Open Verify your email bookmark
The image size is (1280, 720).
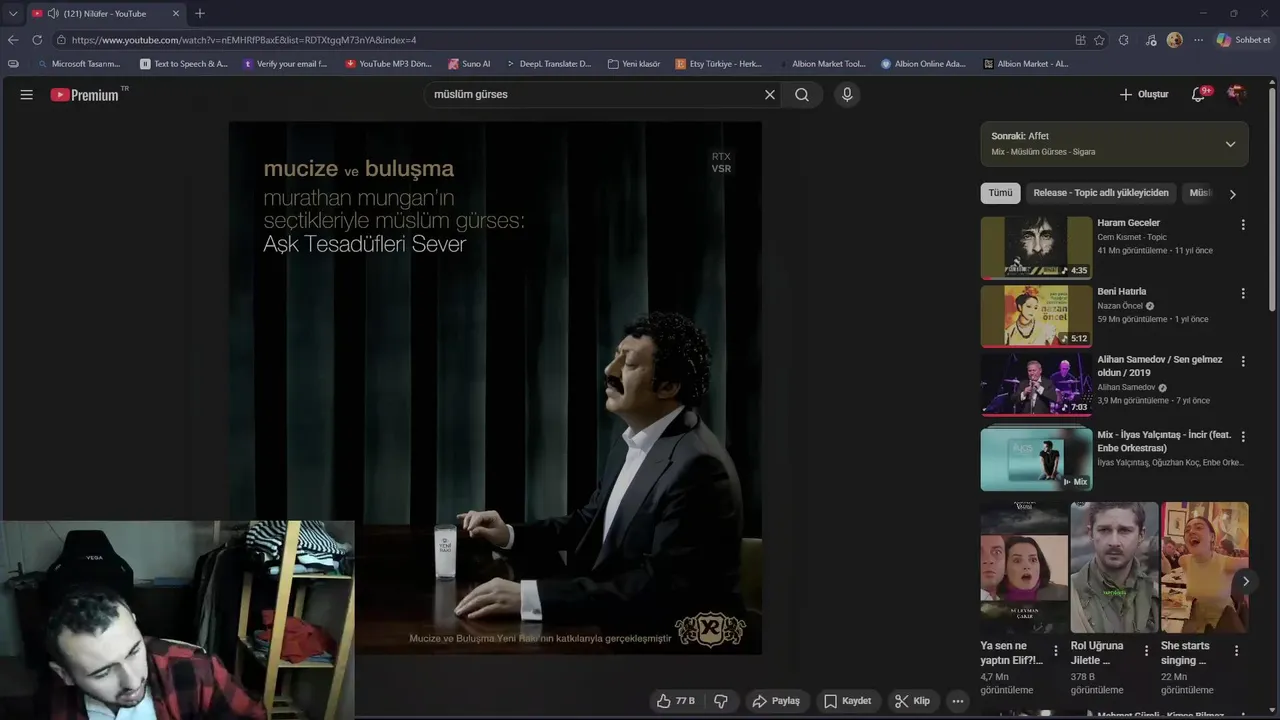tap(286, 64)
